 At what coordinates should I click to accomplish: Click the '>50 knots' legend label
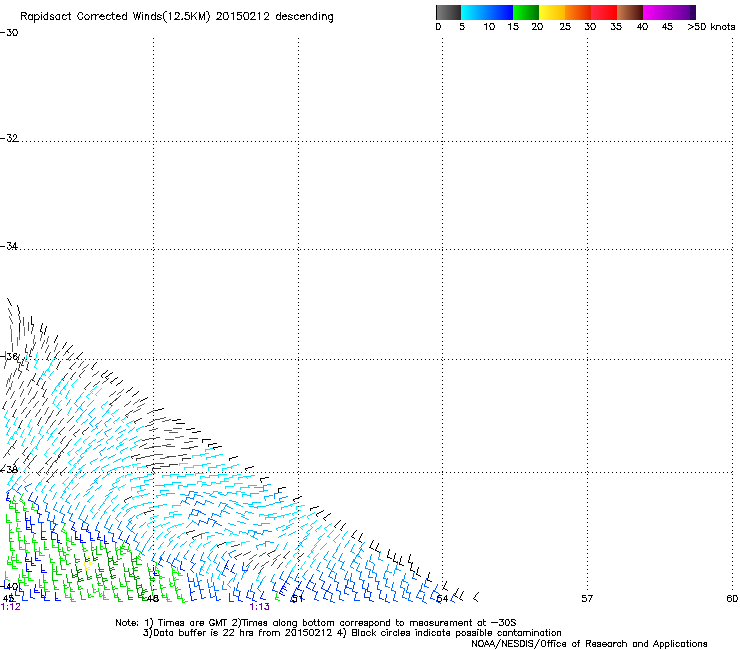711,27
